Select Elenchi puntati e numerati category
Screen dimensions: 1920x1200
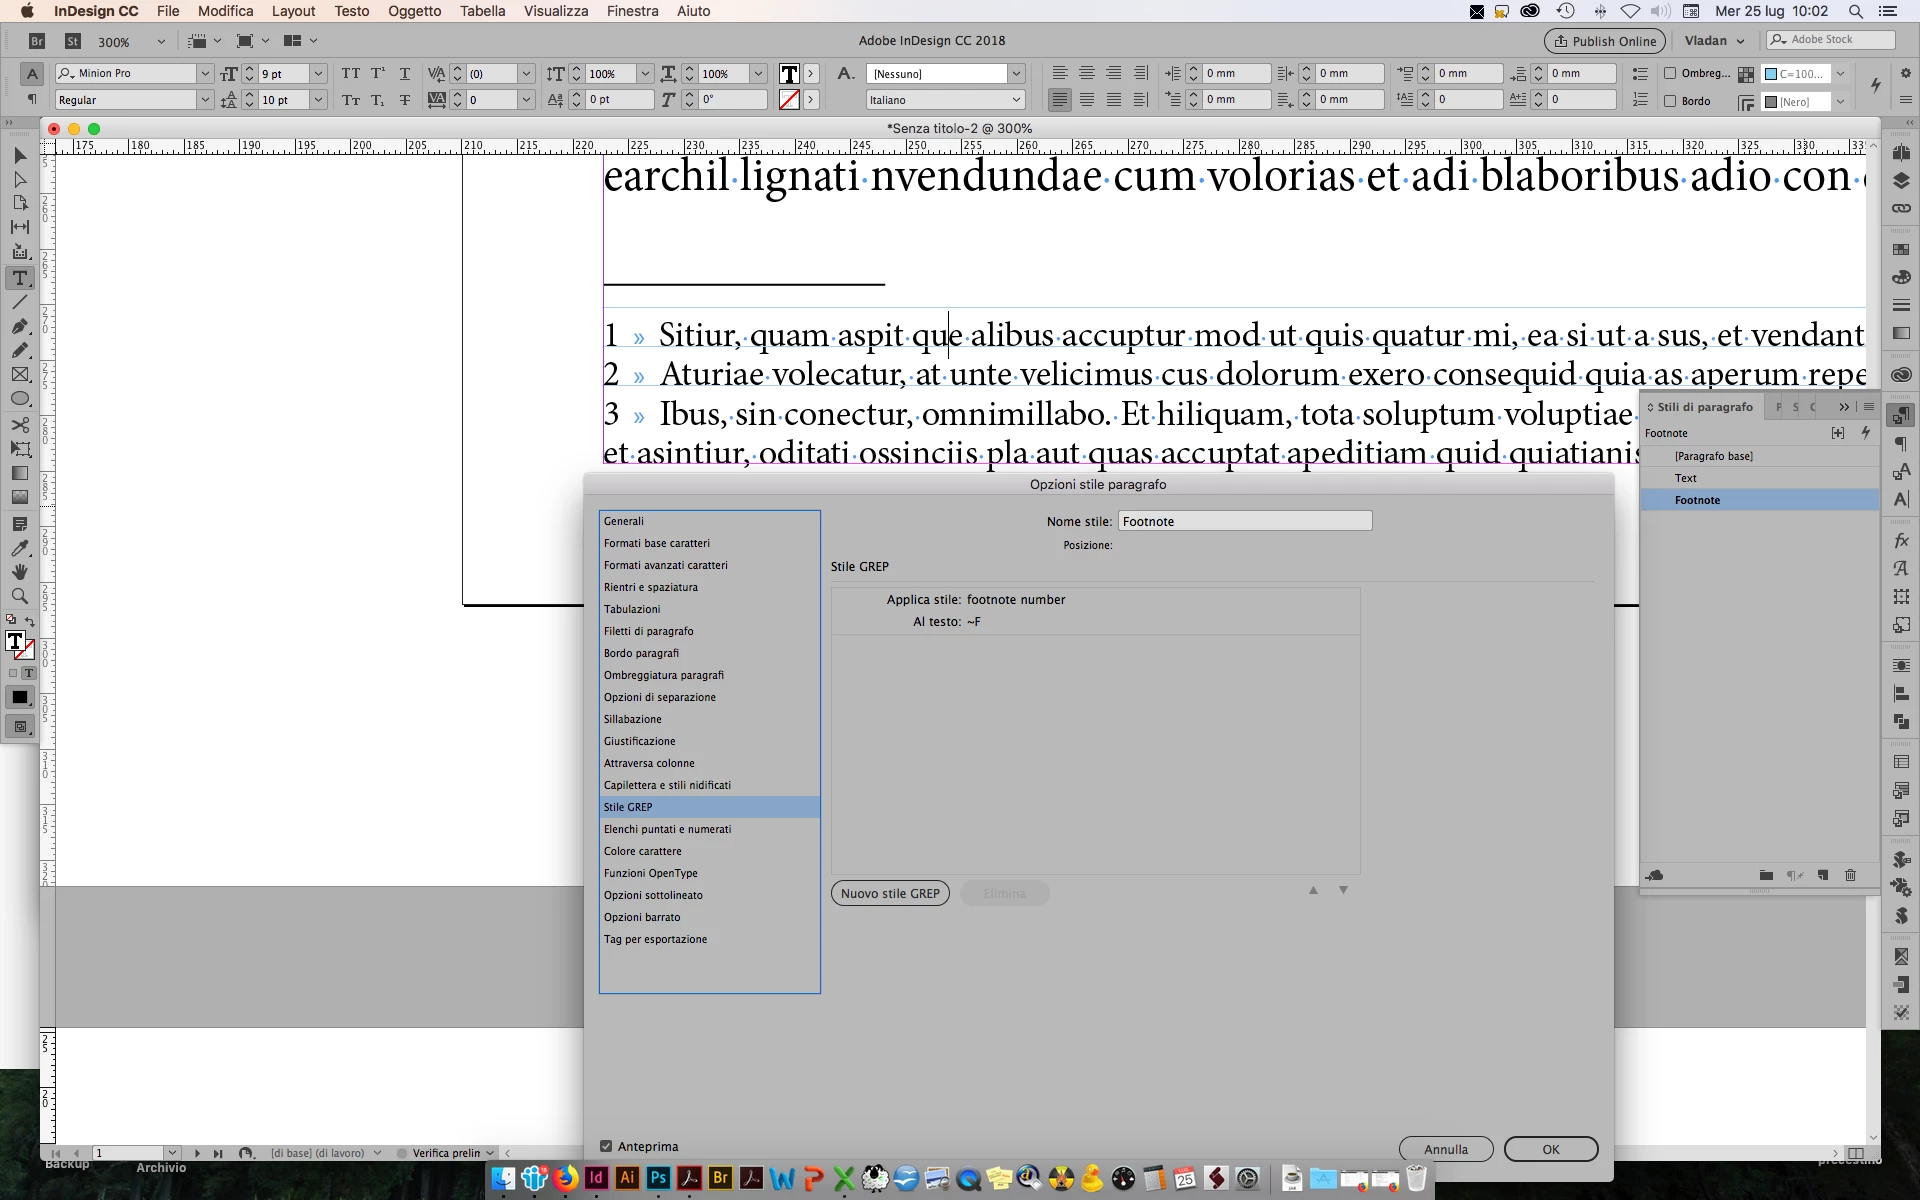[x=667, y=829]
